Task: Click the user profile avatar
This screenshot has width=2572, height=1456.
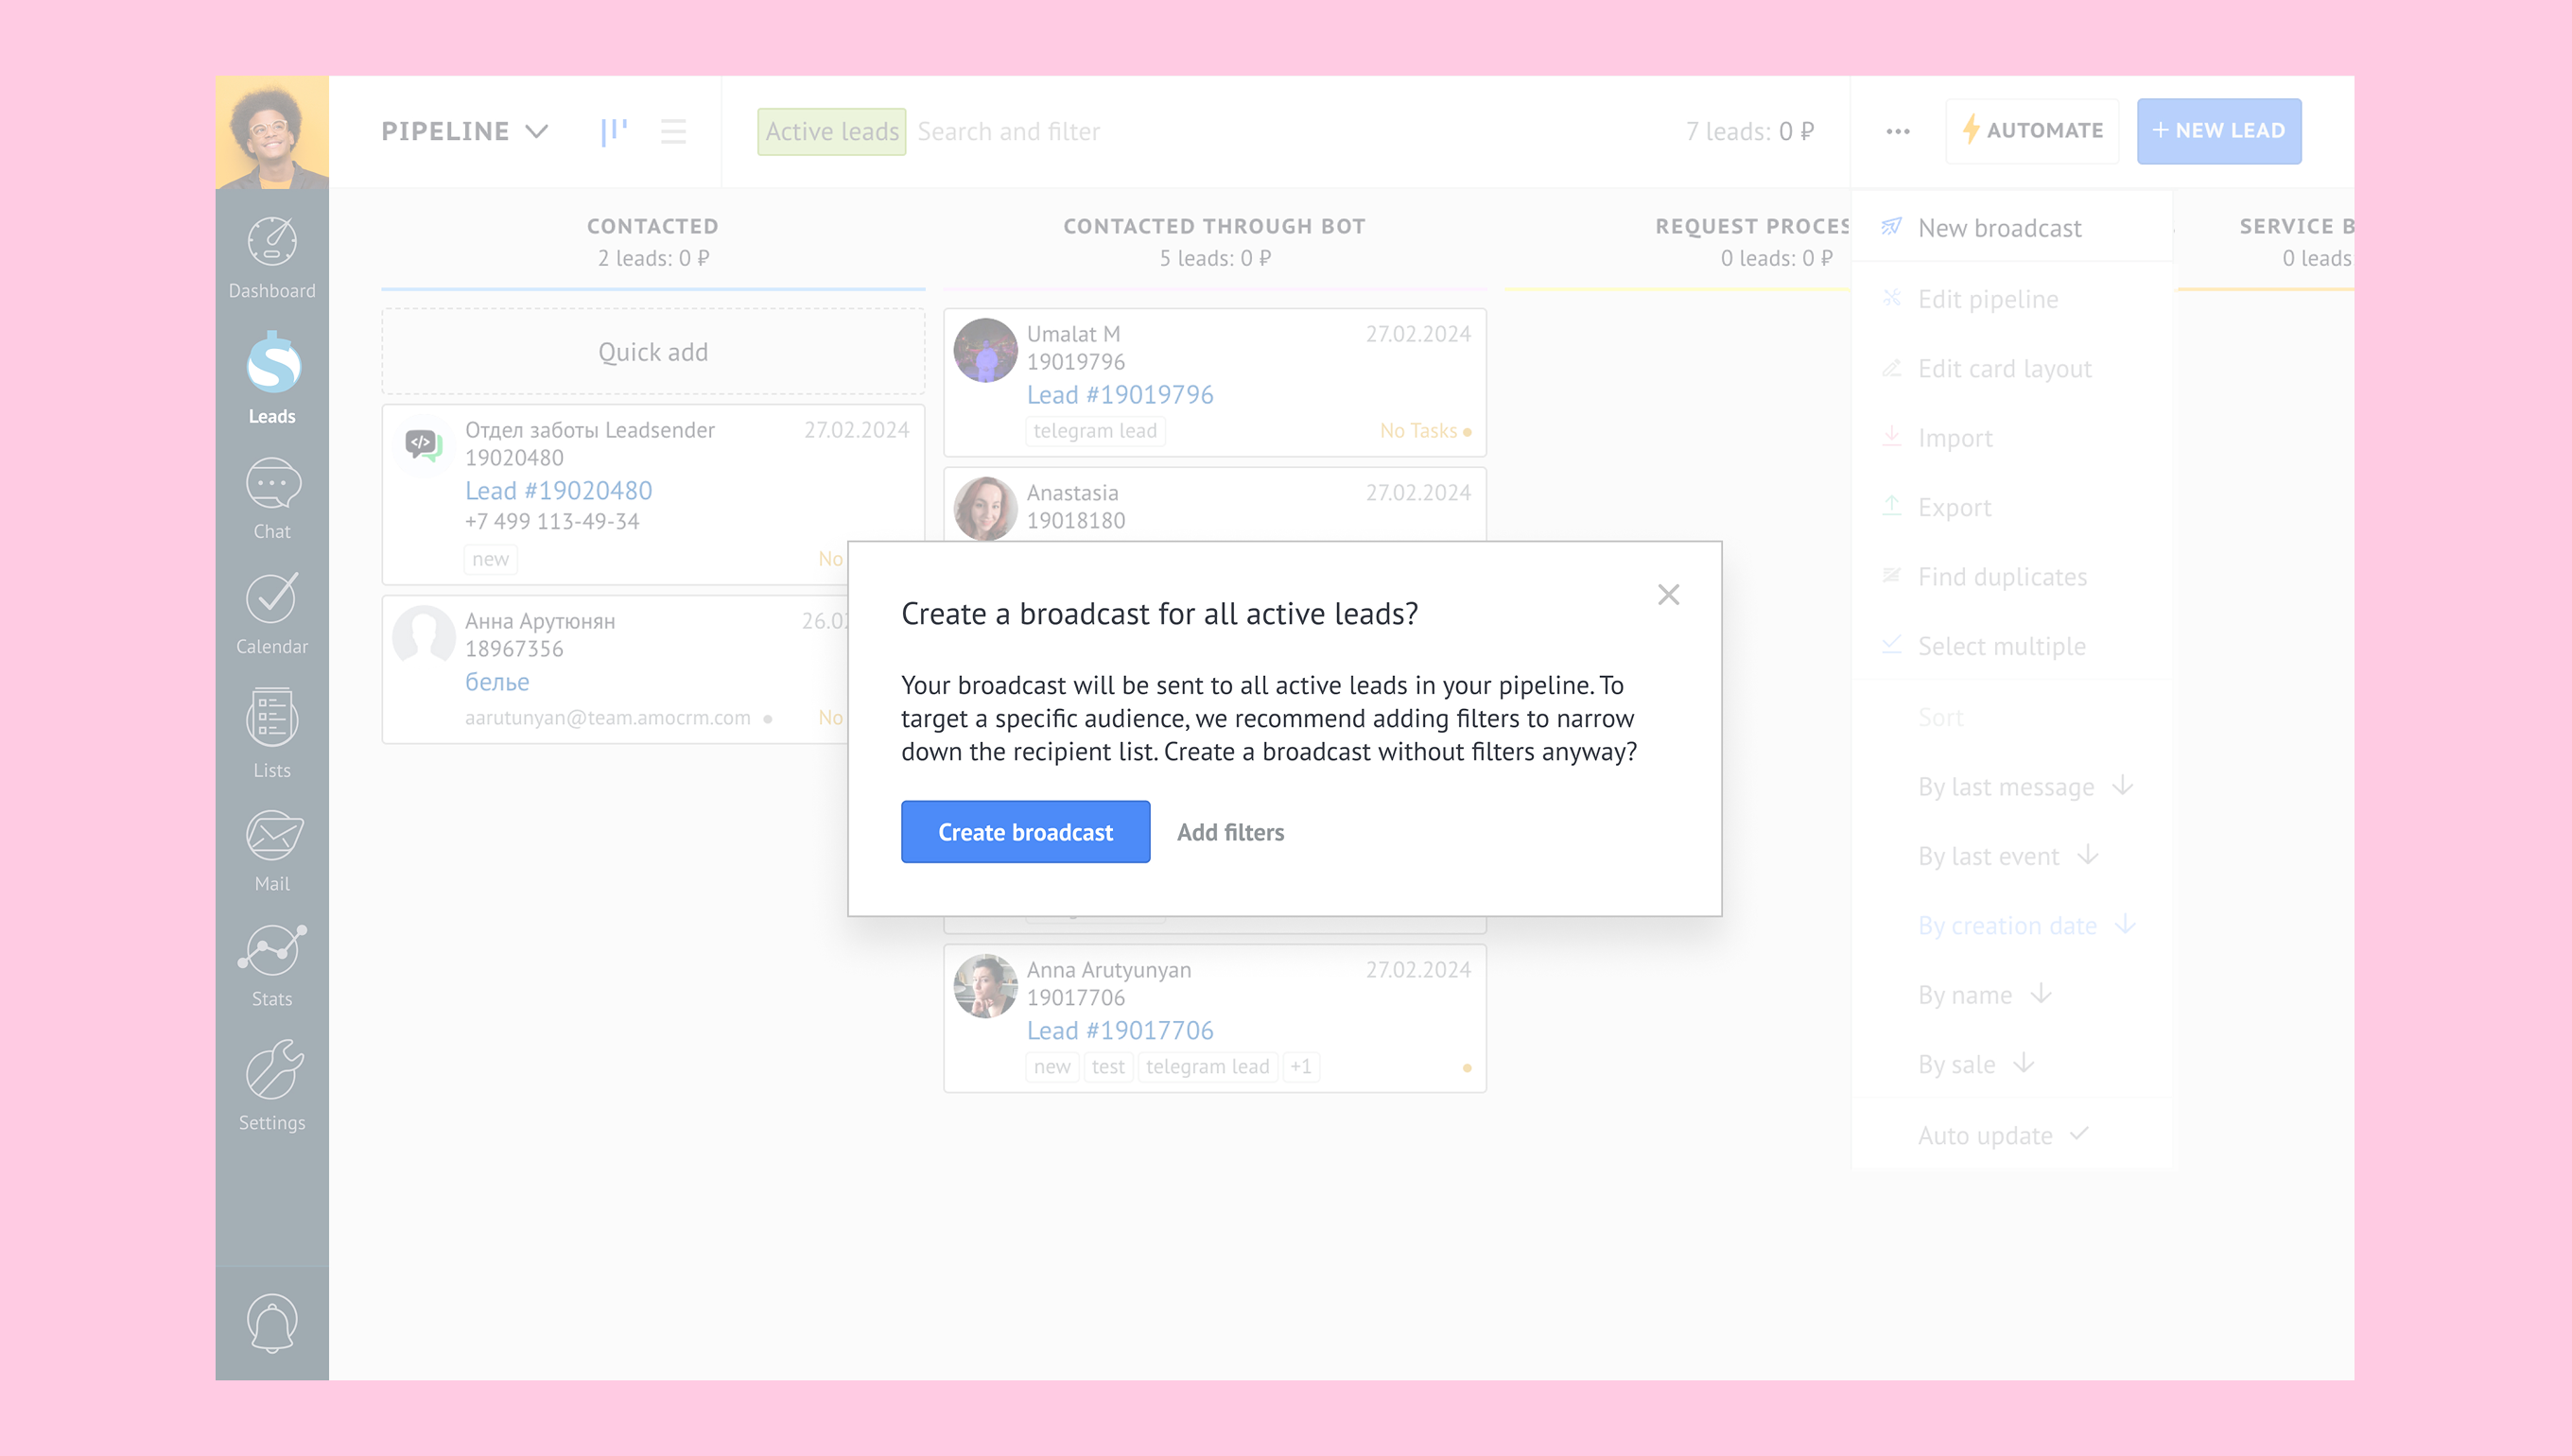Action: point(272,132)
